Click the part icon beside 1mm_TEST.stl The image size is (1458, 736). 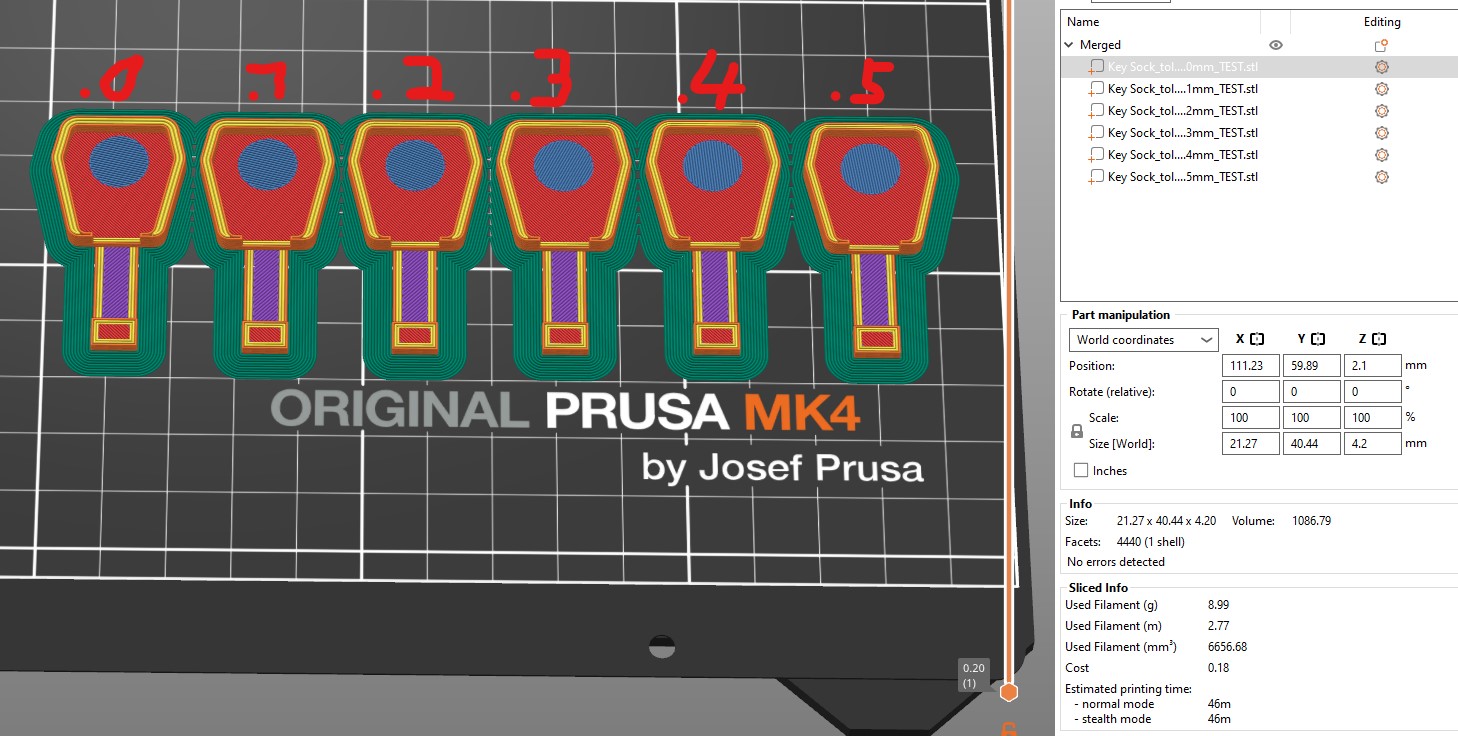click(1097, 89)
